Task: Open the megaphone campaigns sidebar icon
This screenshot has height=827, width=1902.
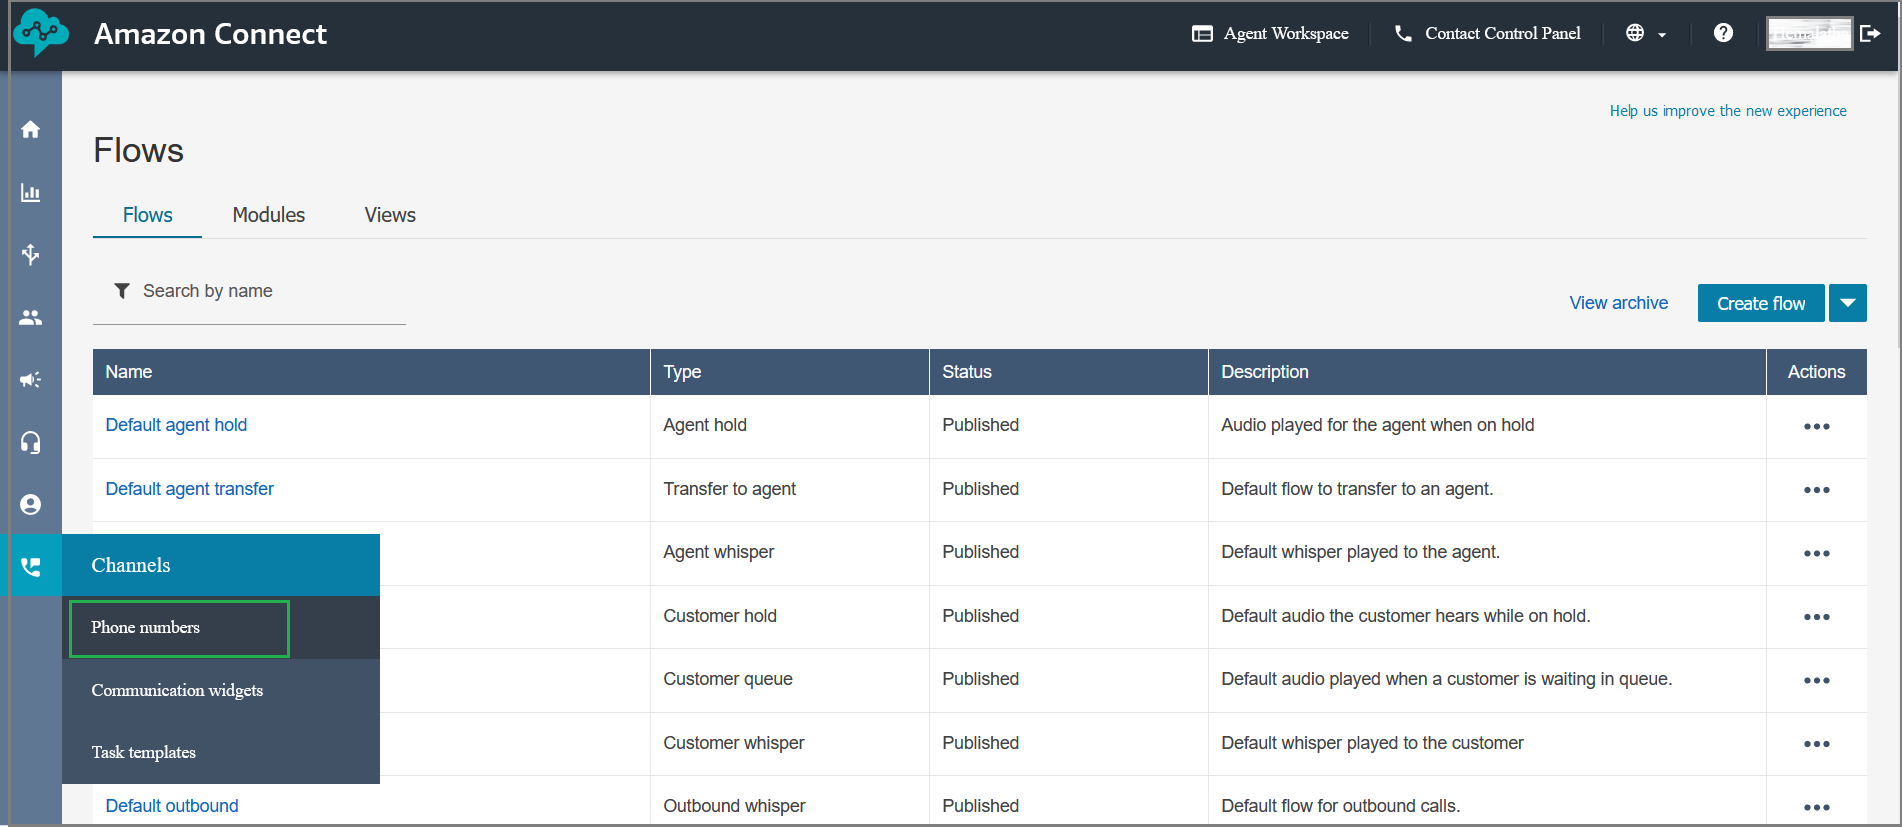Action: 31,380
